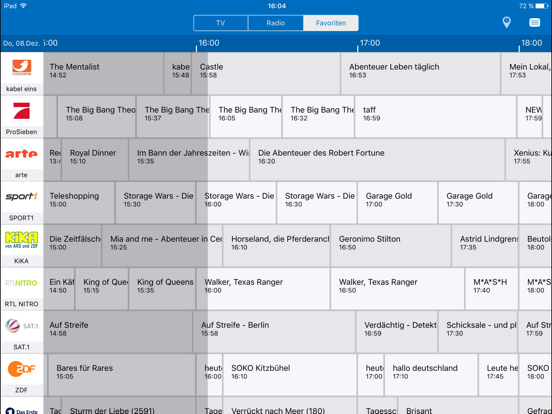Tap the Das Erste channel logo

click(22, 410)
